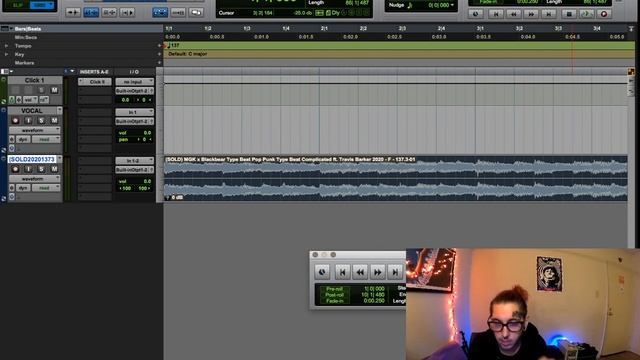Click the Record button in the top transport
This screenshot has height=360, width=640.
tap(604, 14)
